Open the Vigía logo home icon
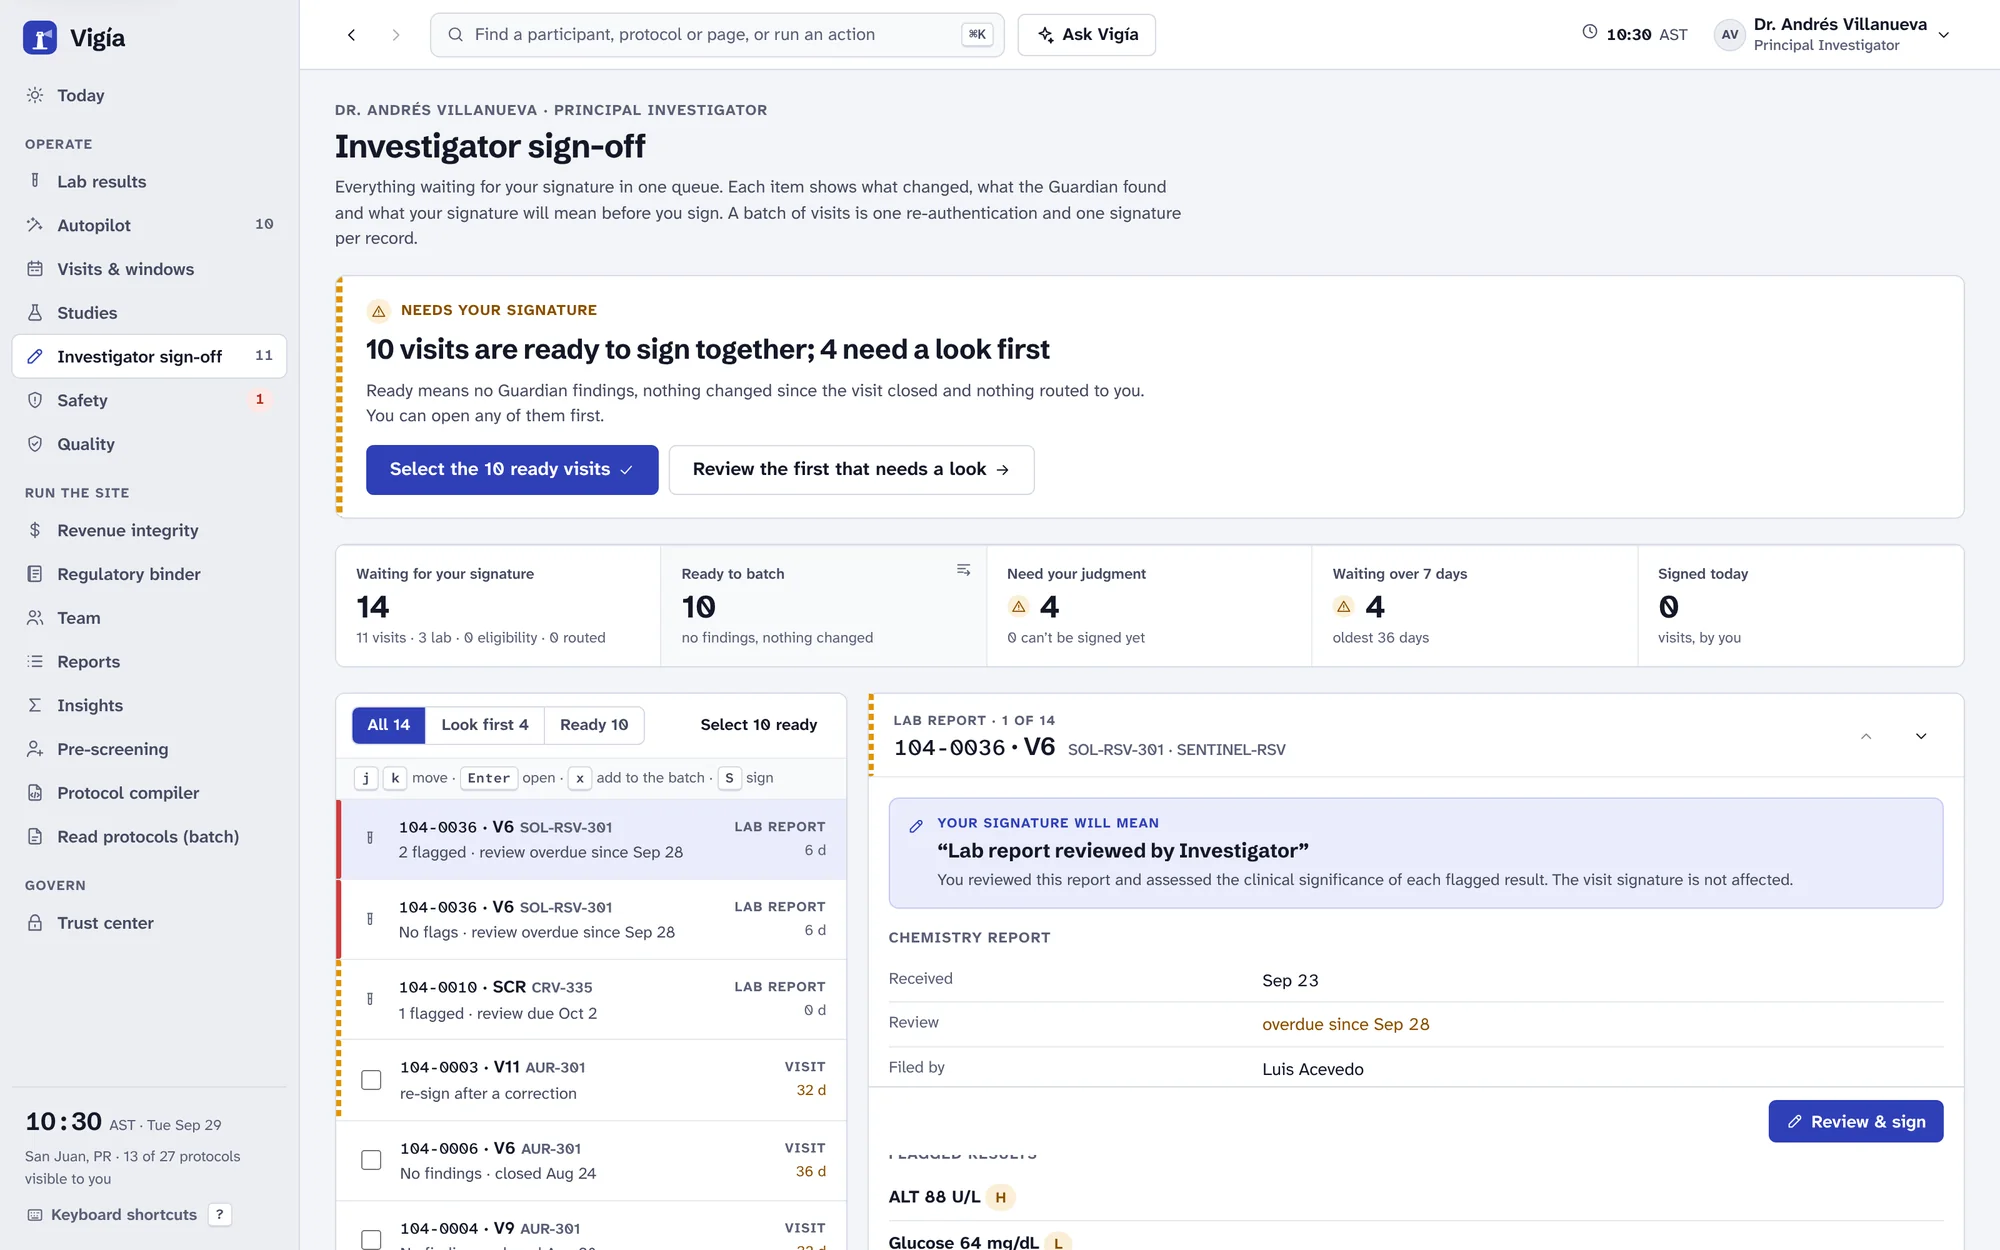The image size is (2000, 1250). (40, 38)
